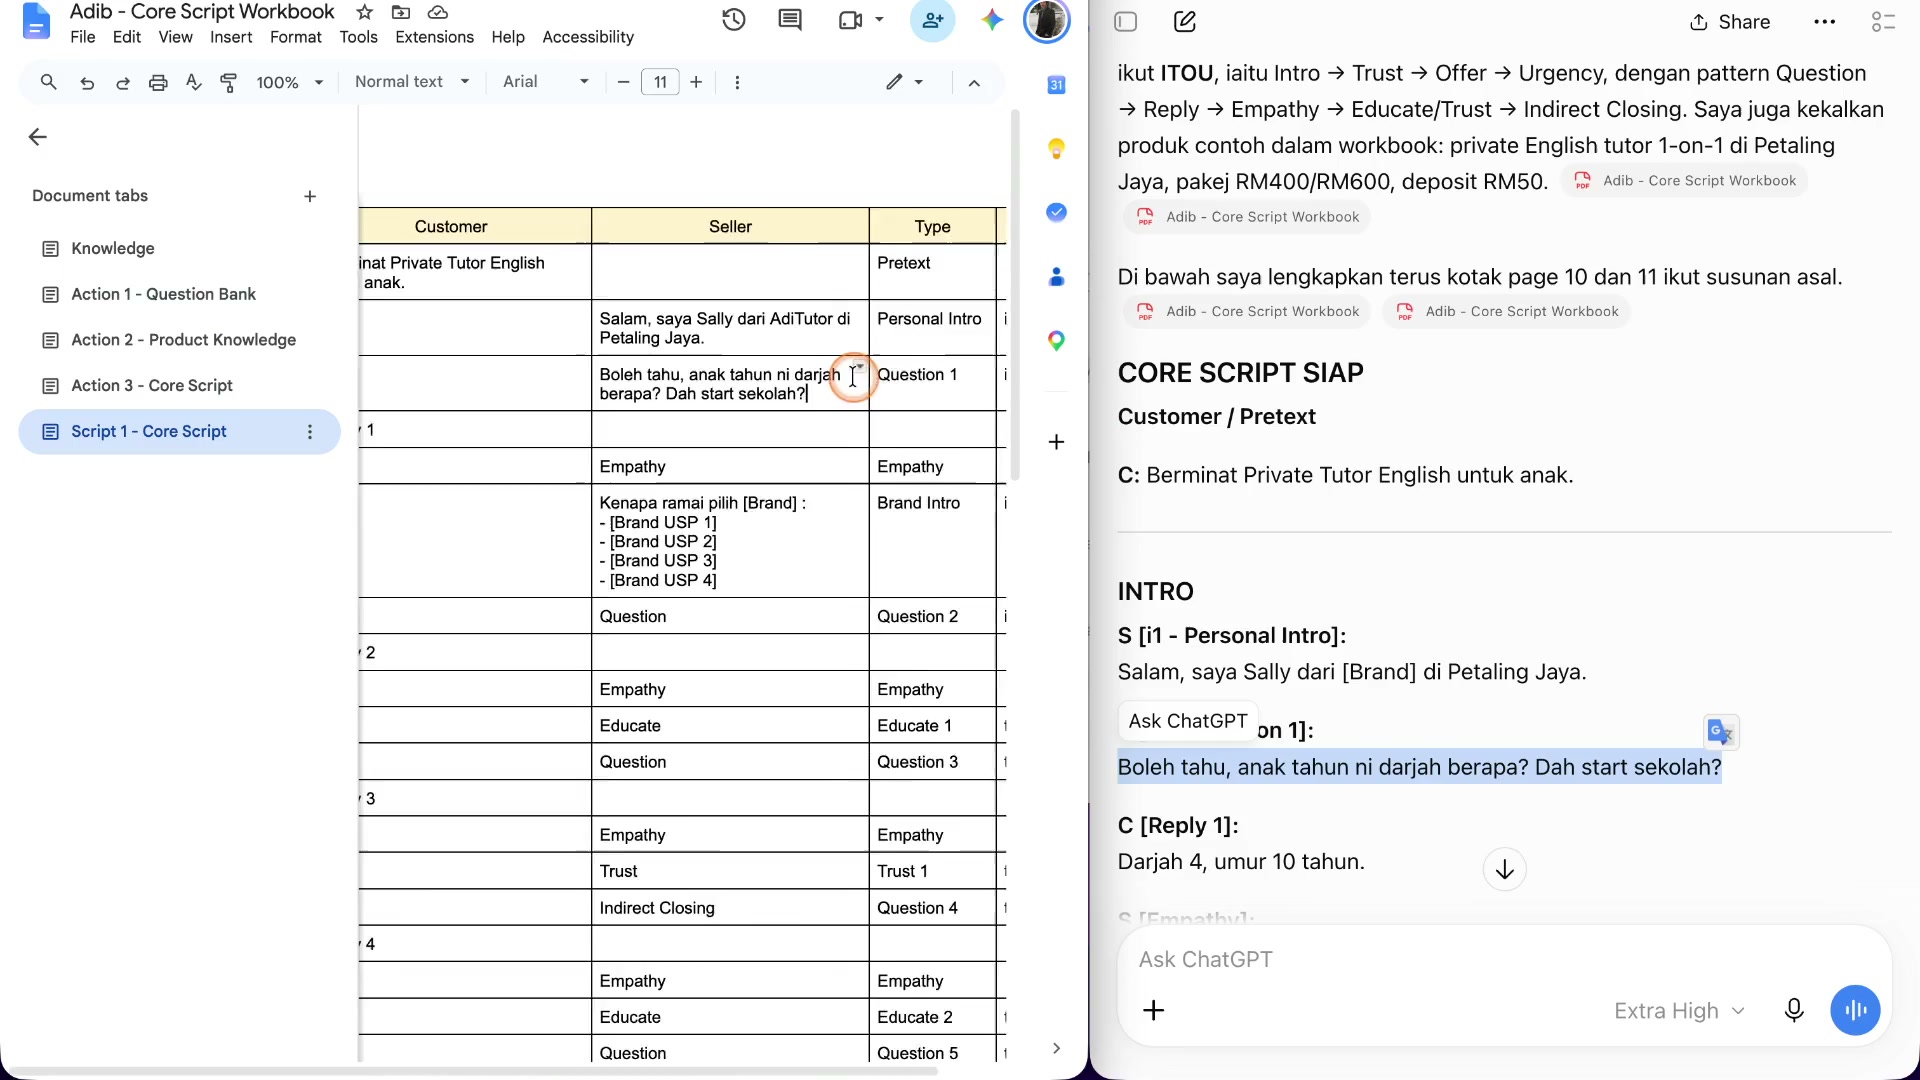Image resolution: width=1920 pixels, height=1080 pixels.
Task: Open Google Contacts person icon
Action: point(1056,277)
